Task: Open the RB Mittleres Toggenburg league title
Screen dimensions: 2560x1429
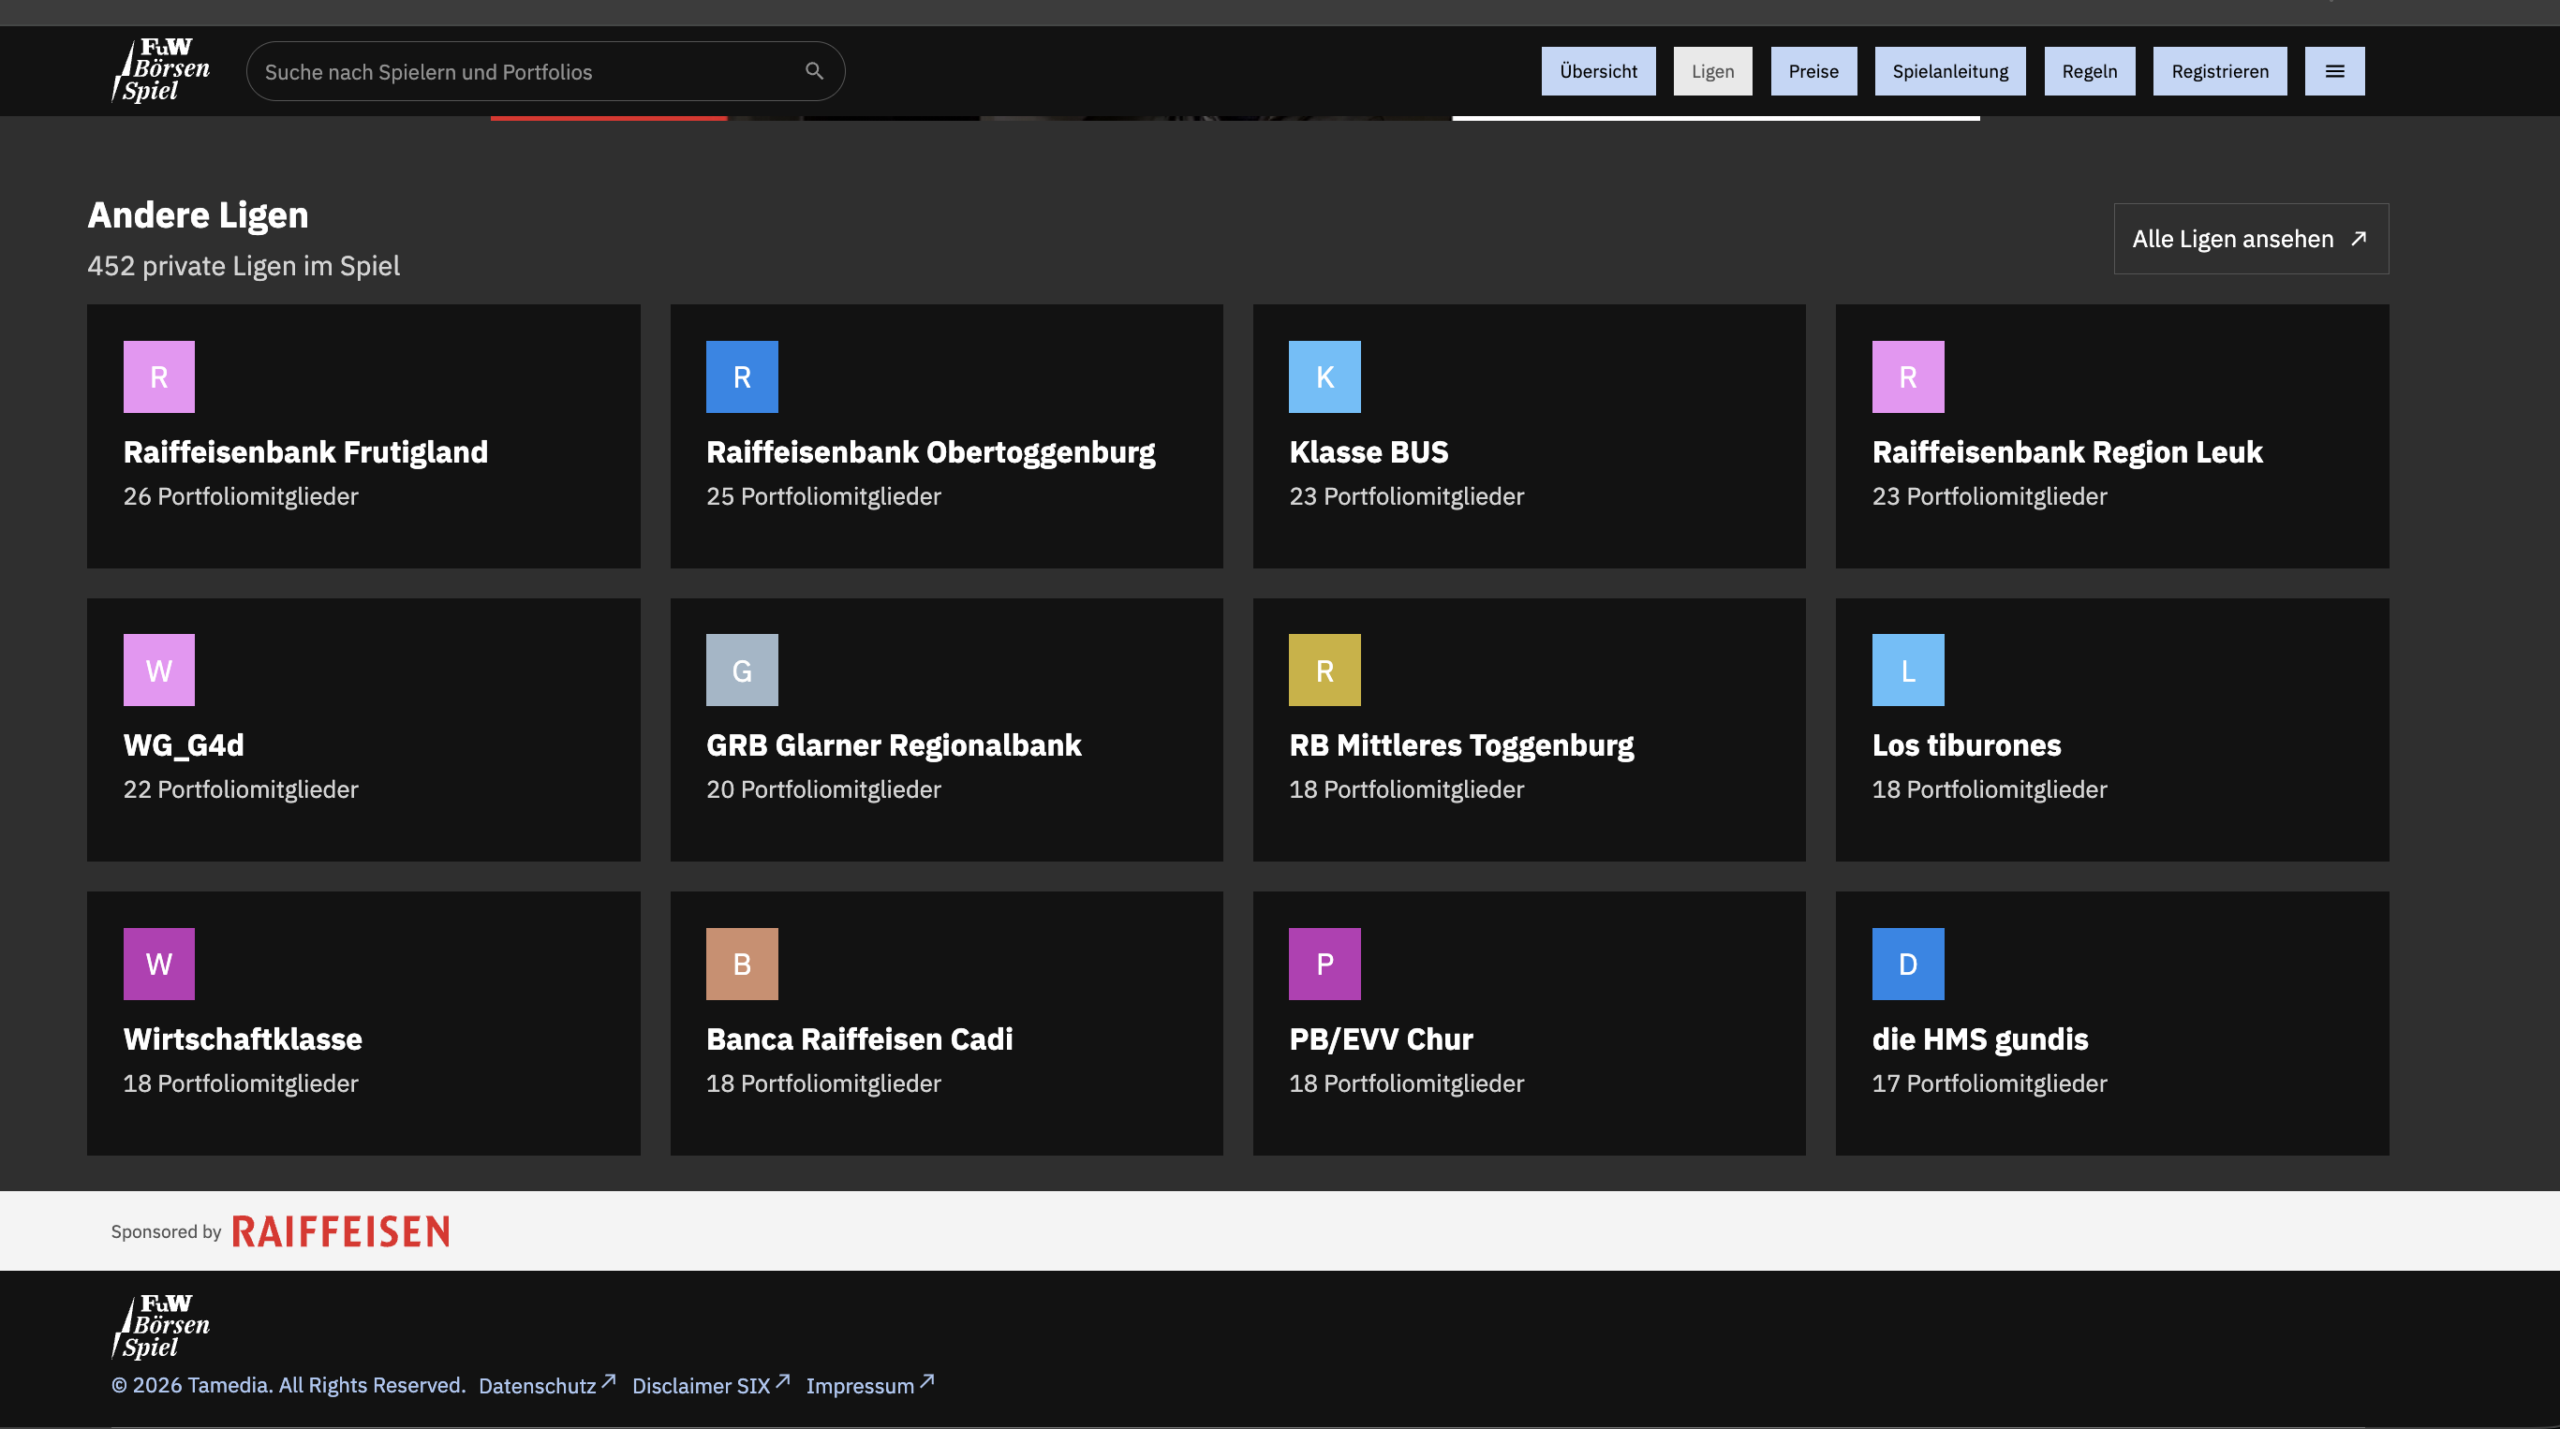Action: [1461, 745]
